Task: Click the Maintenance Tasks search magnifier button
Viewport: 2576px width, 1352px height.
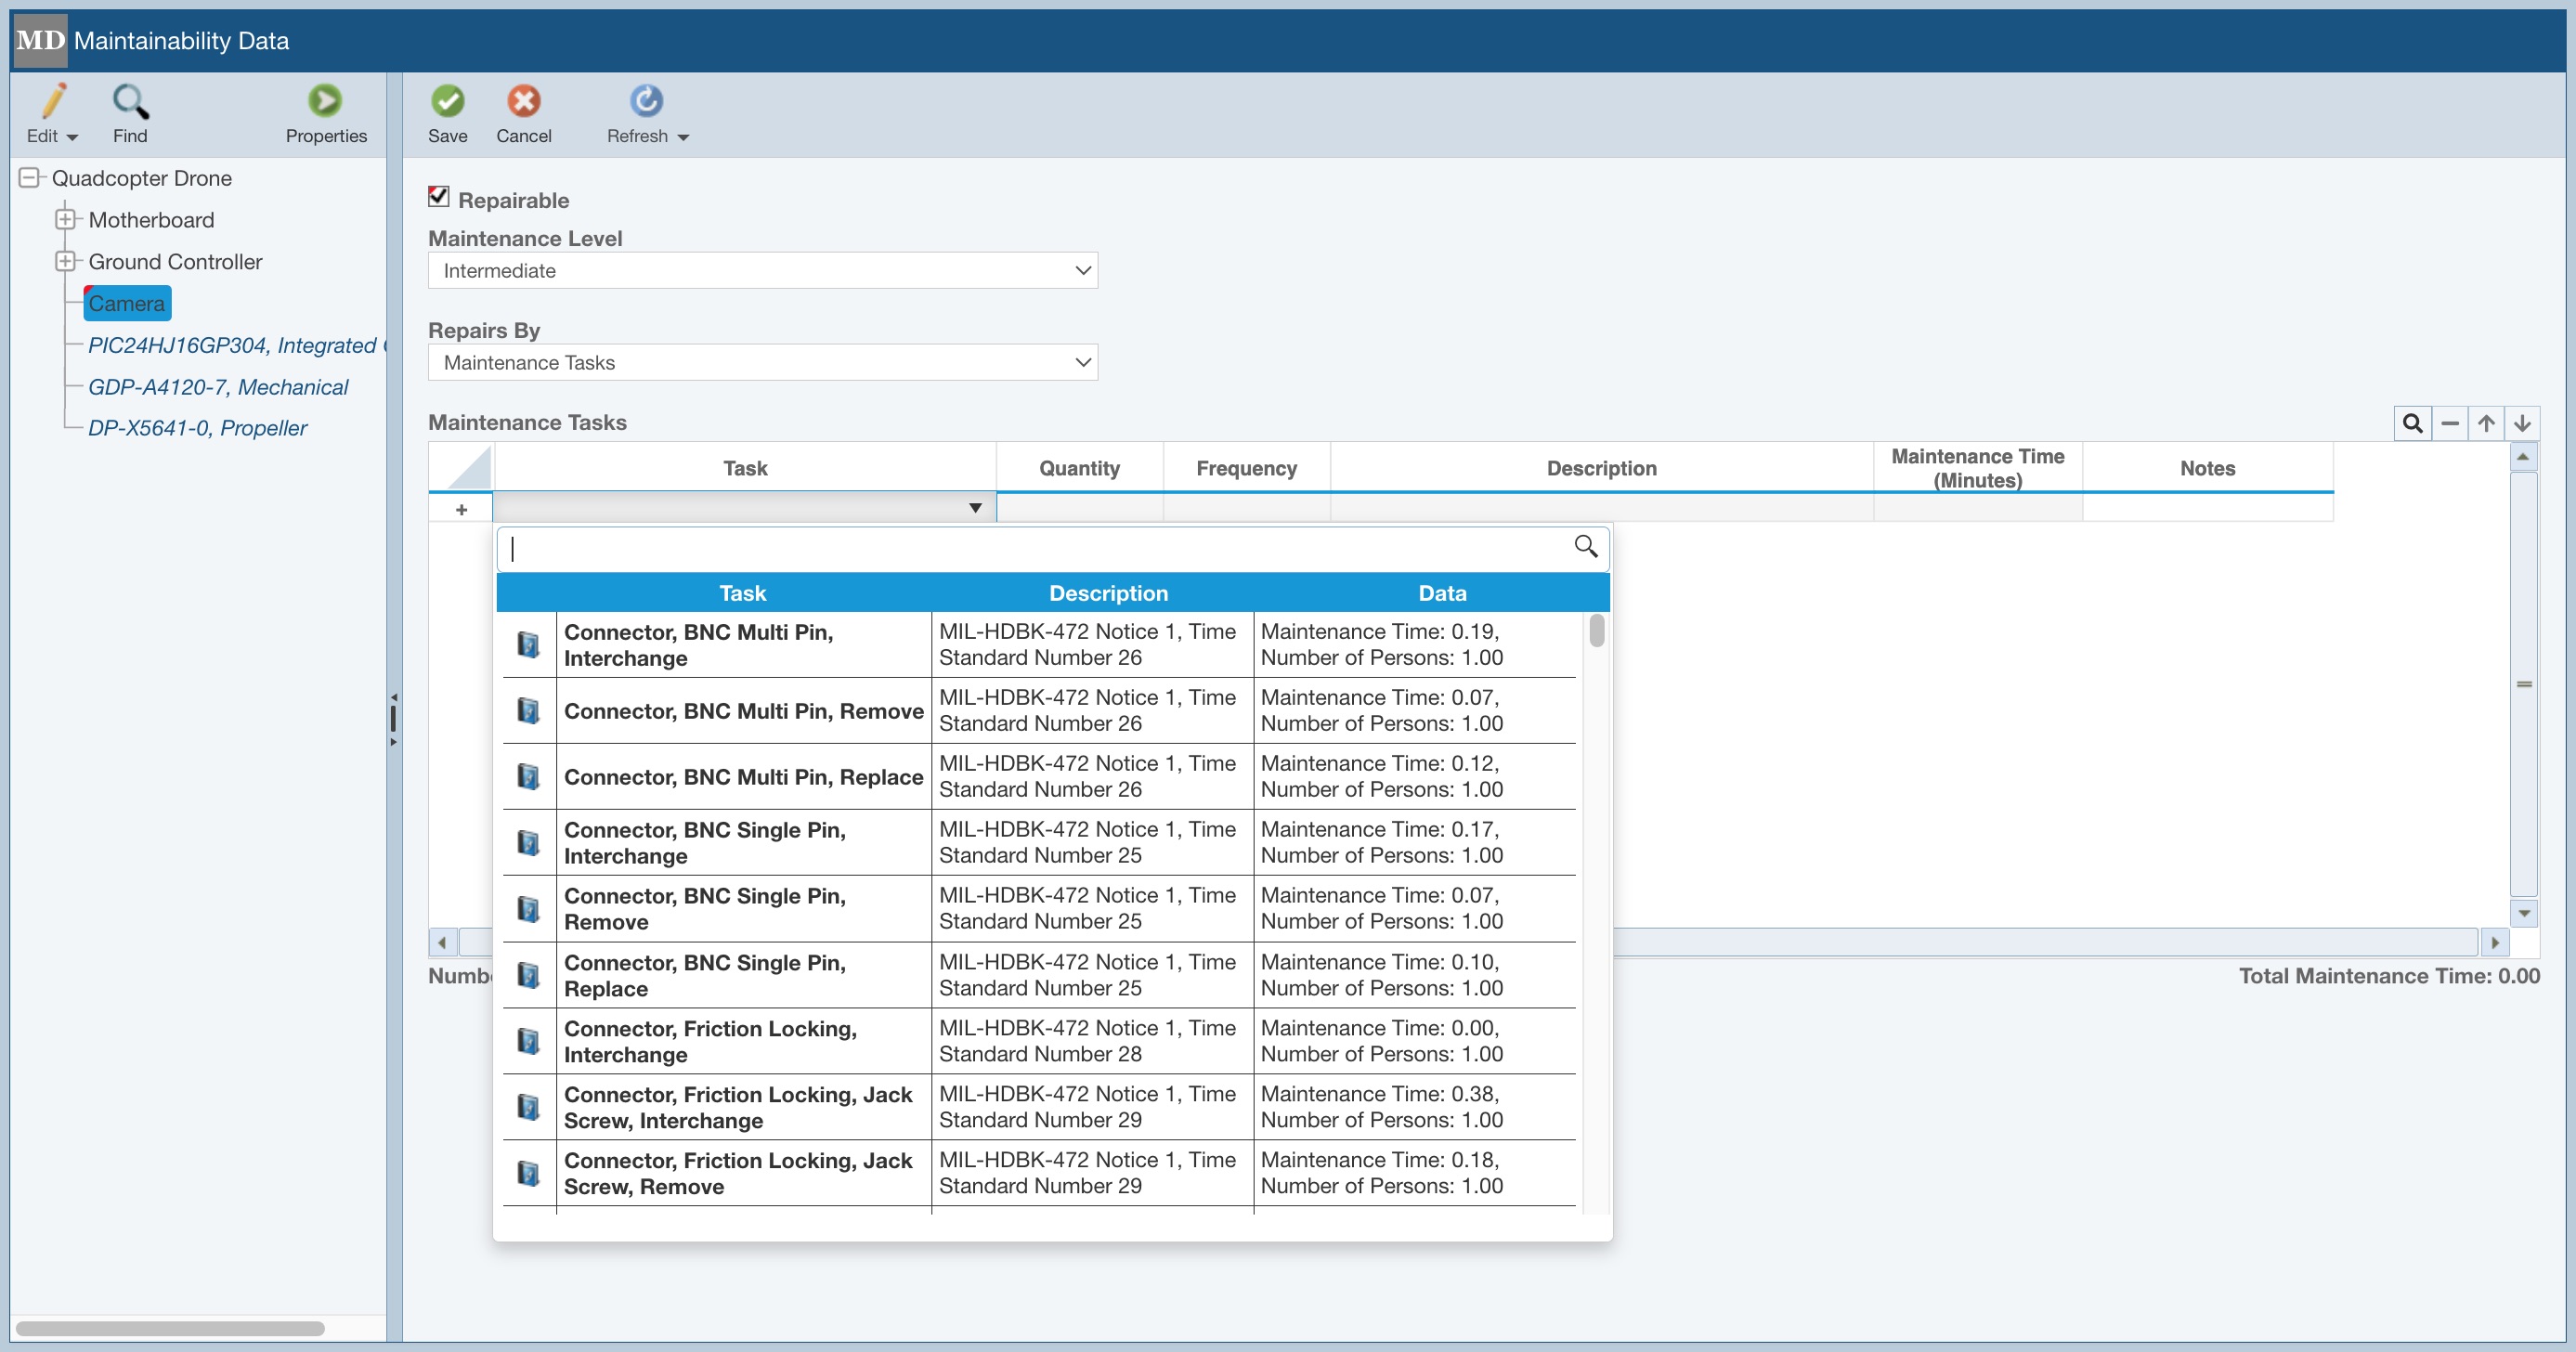Action: 2412,423
